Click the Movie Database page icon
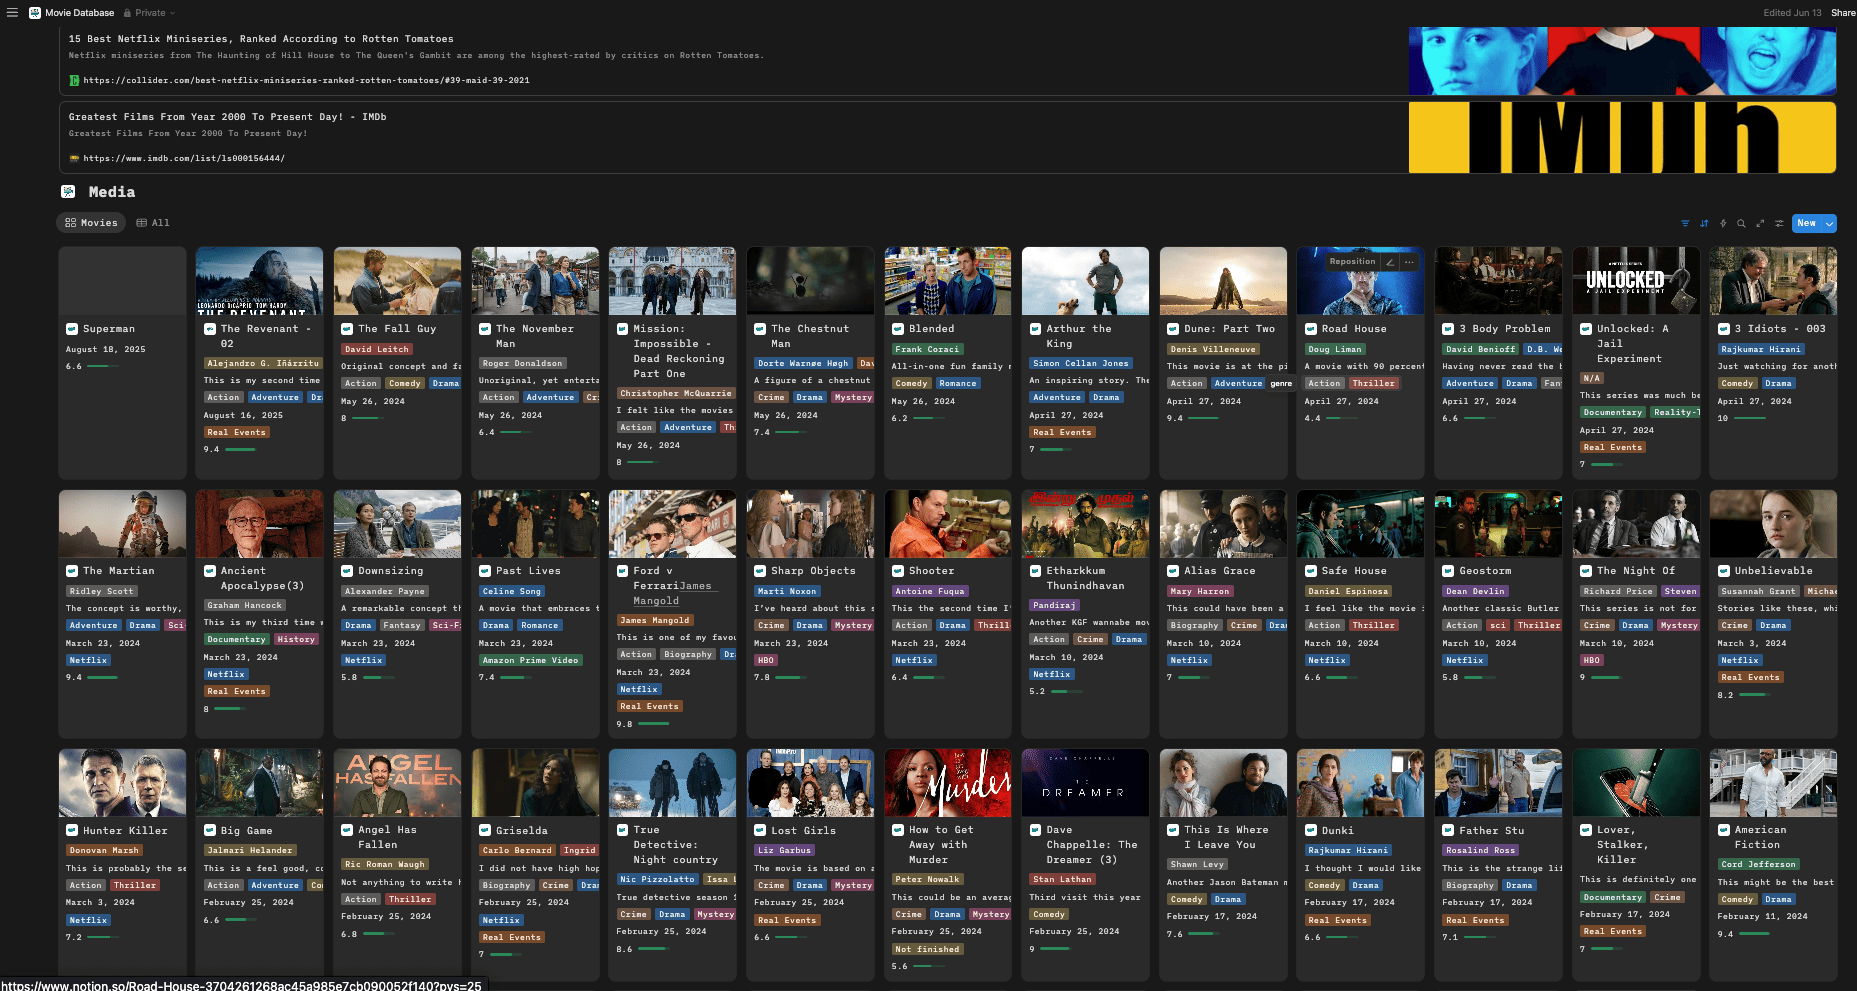This screenshot has width=1857, height=991. [35, 13]
